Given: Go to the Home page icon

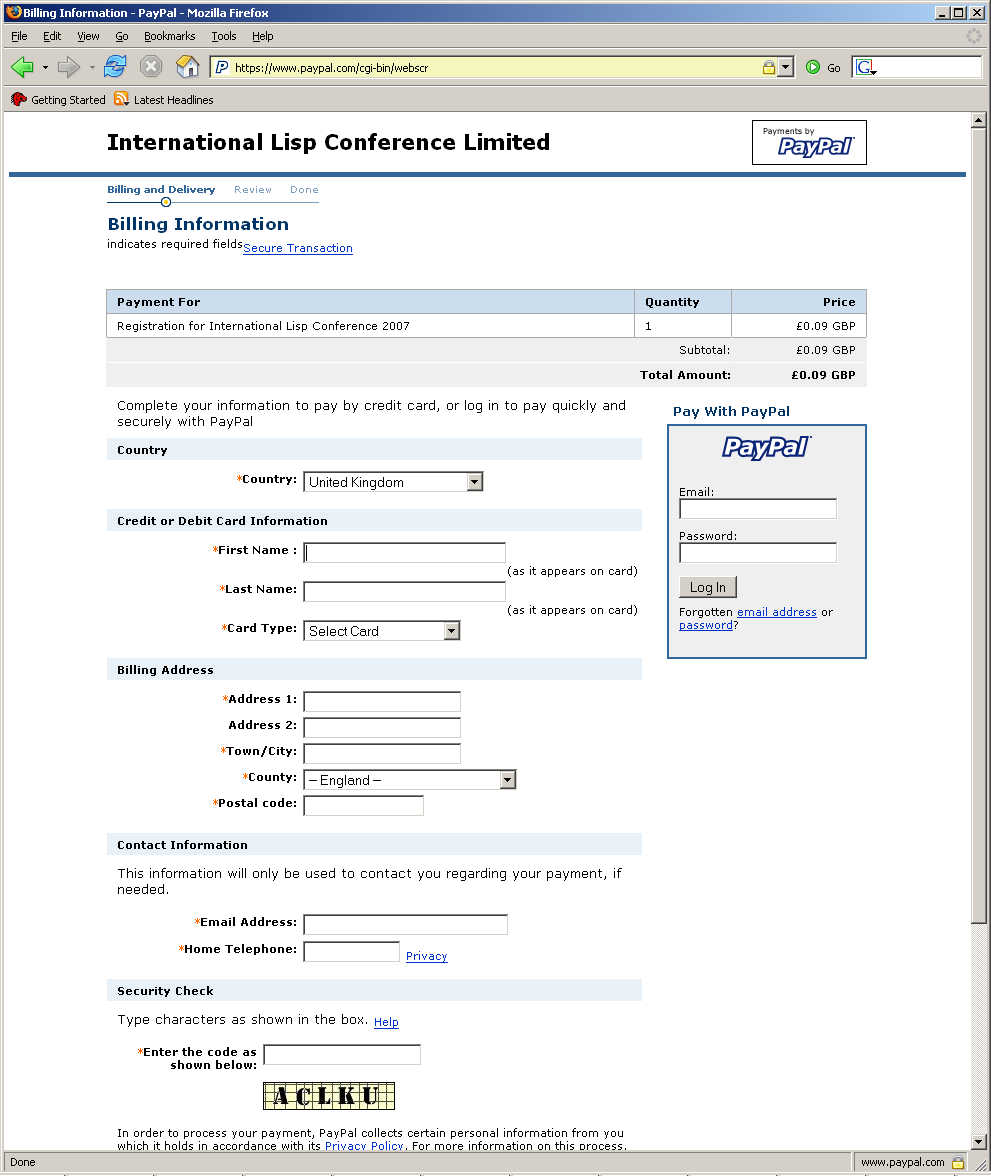Looking at the screenshot, I should pyautogui.click(x=187, y=67).
